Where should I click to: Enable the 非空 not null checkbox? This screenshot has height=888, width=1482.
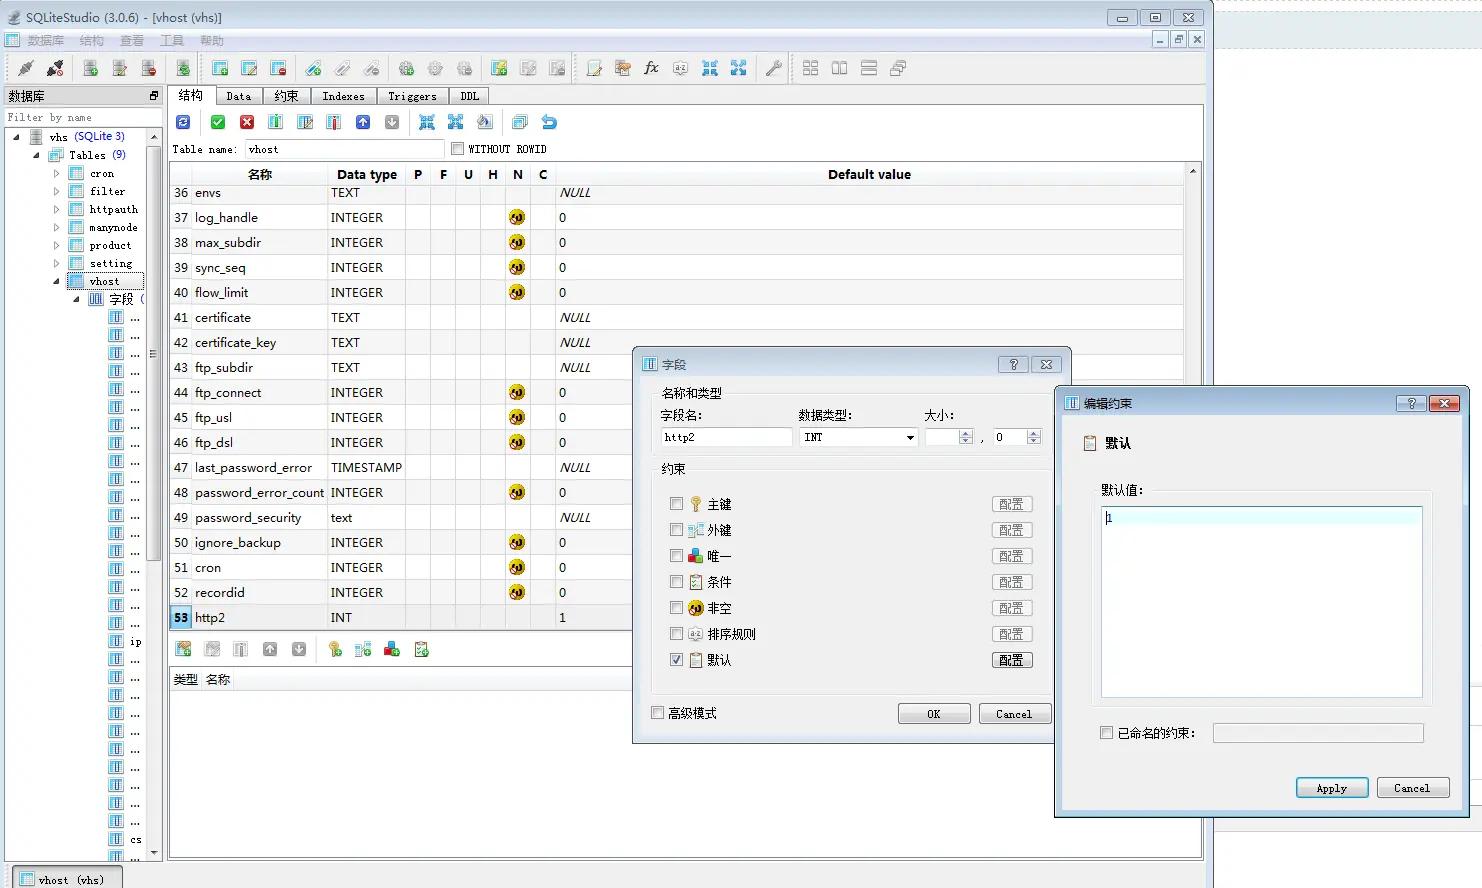pyautogui.click(x=677, y=608)
